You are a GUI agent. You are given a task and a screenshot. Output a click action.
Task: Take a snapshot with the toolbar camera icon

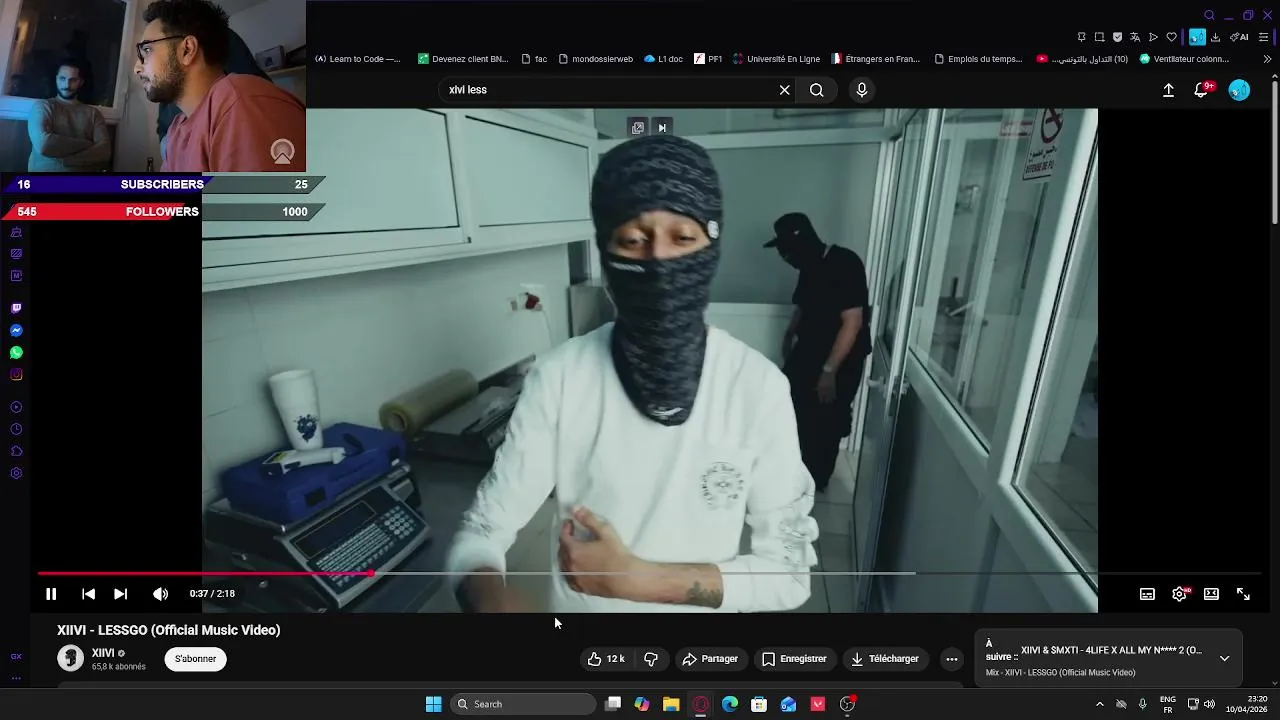[1099, 37]
